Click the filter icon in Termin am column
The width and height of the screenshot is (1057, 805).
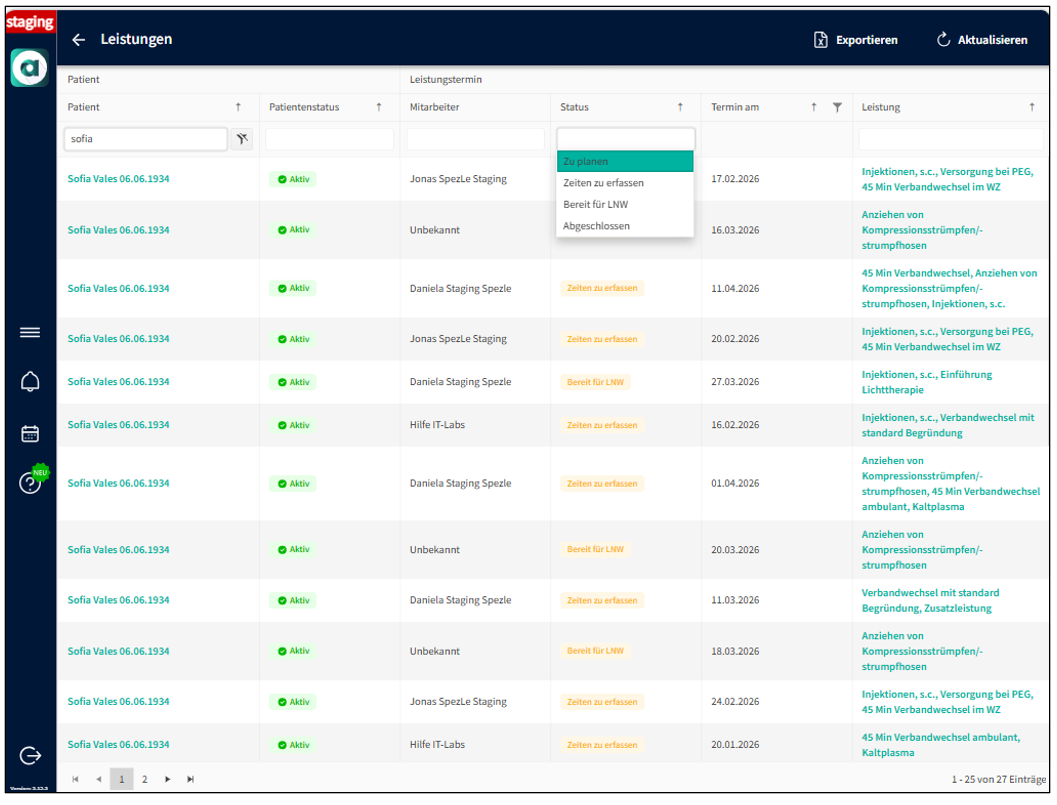pyautogui.click(x=837, y=107)
